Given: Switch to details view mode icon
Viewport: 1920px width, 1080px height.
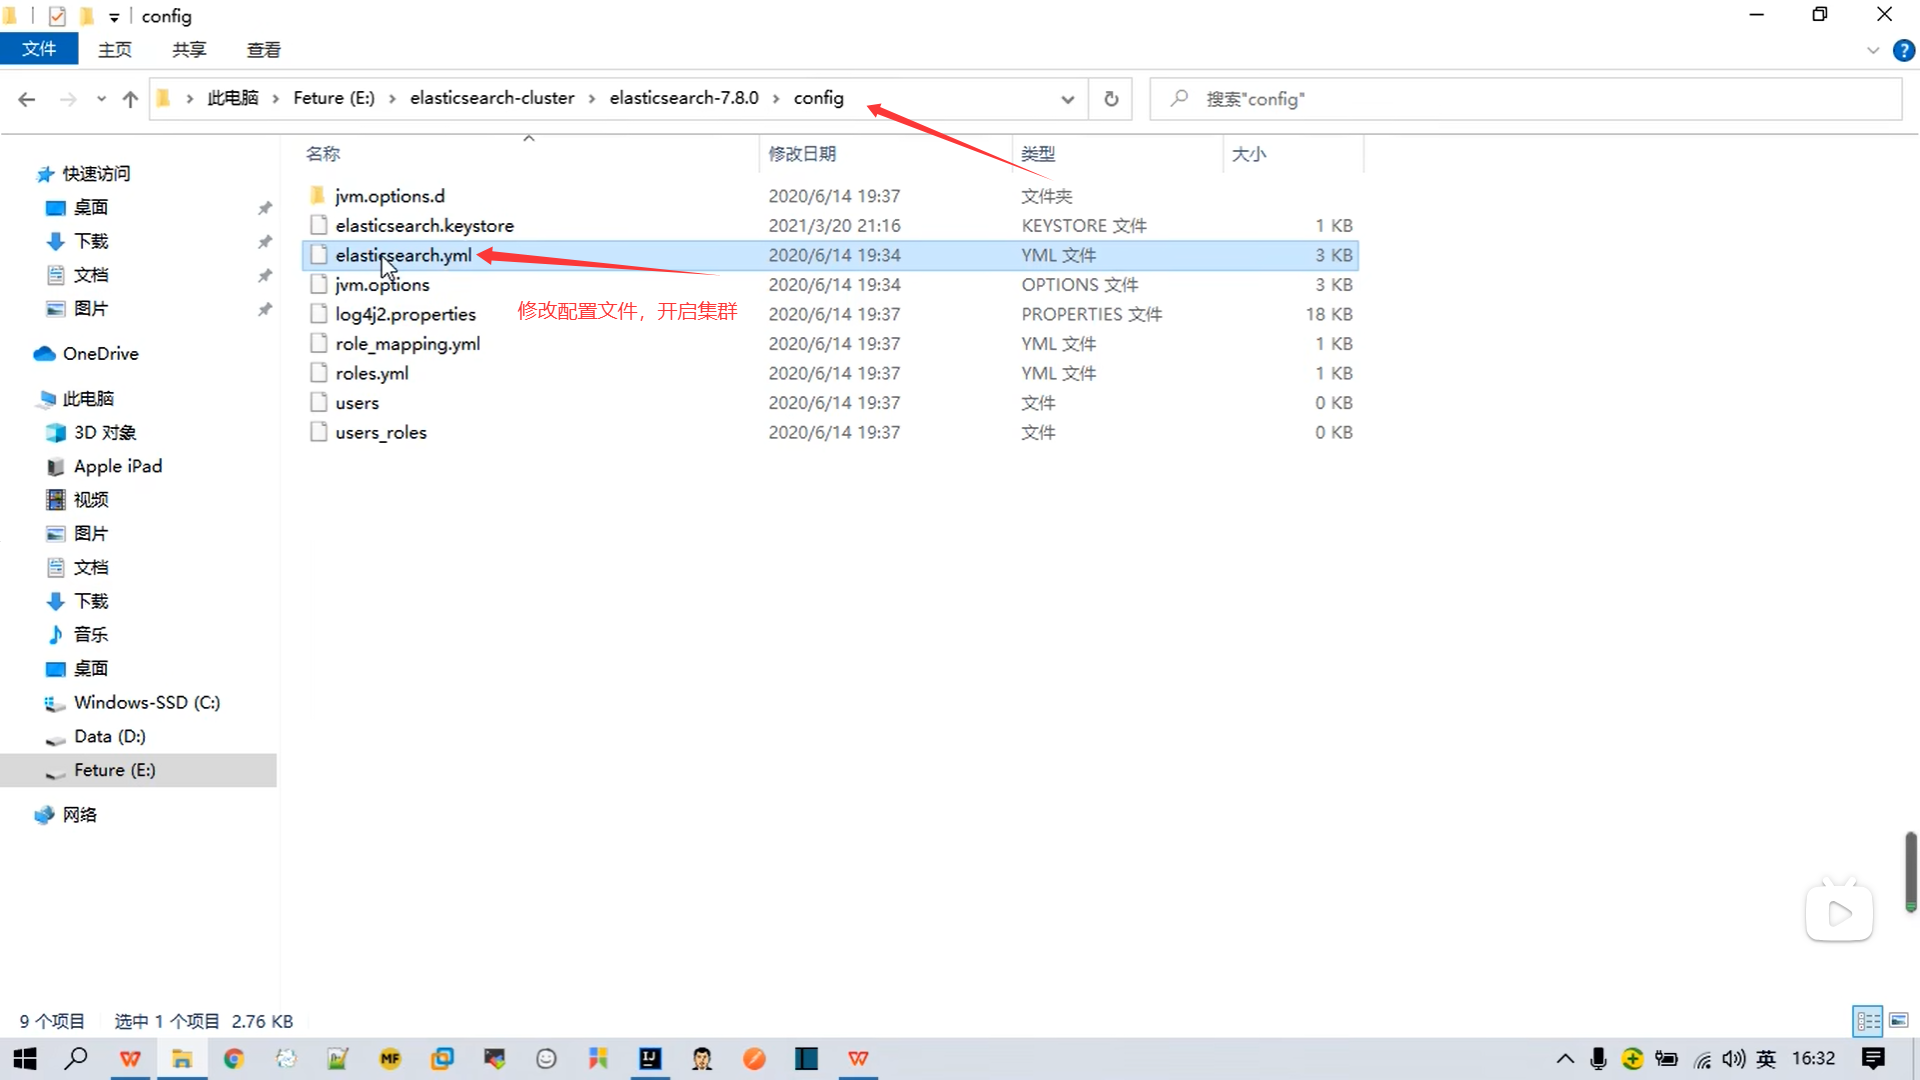Looking at the screenshot, I should pyautogui.click(x=1868, y=1021).
